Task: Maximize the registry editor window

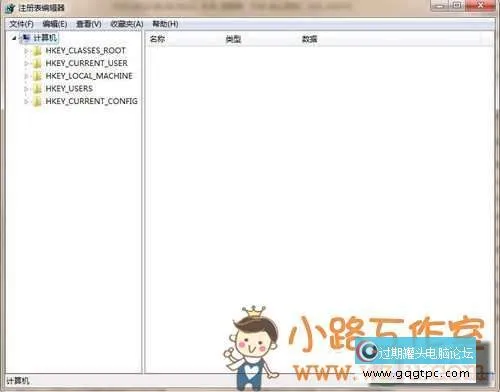Action: coord(456,5)
